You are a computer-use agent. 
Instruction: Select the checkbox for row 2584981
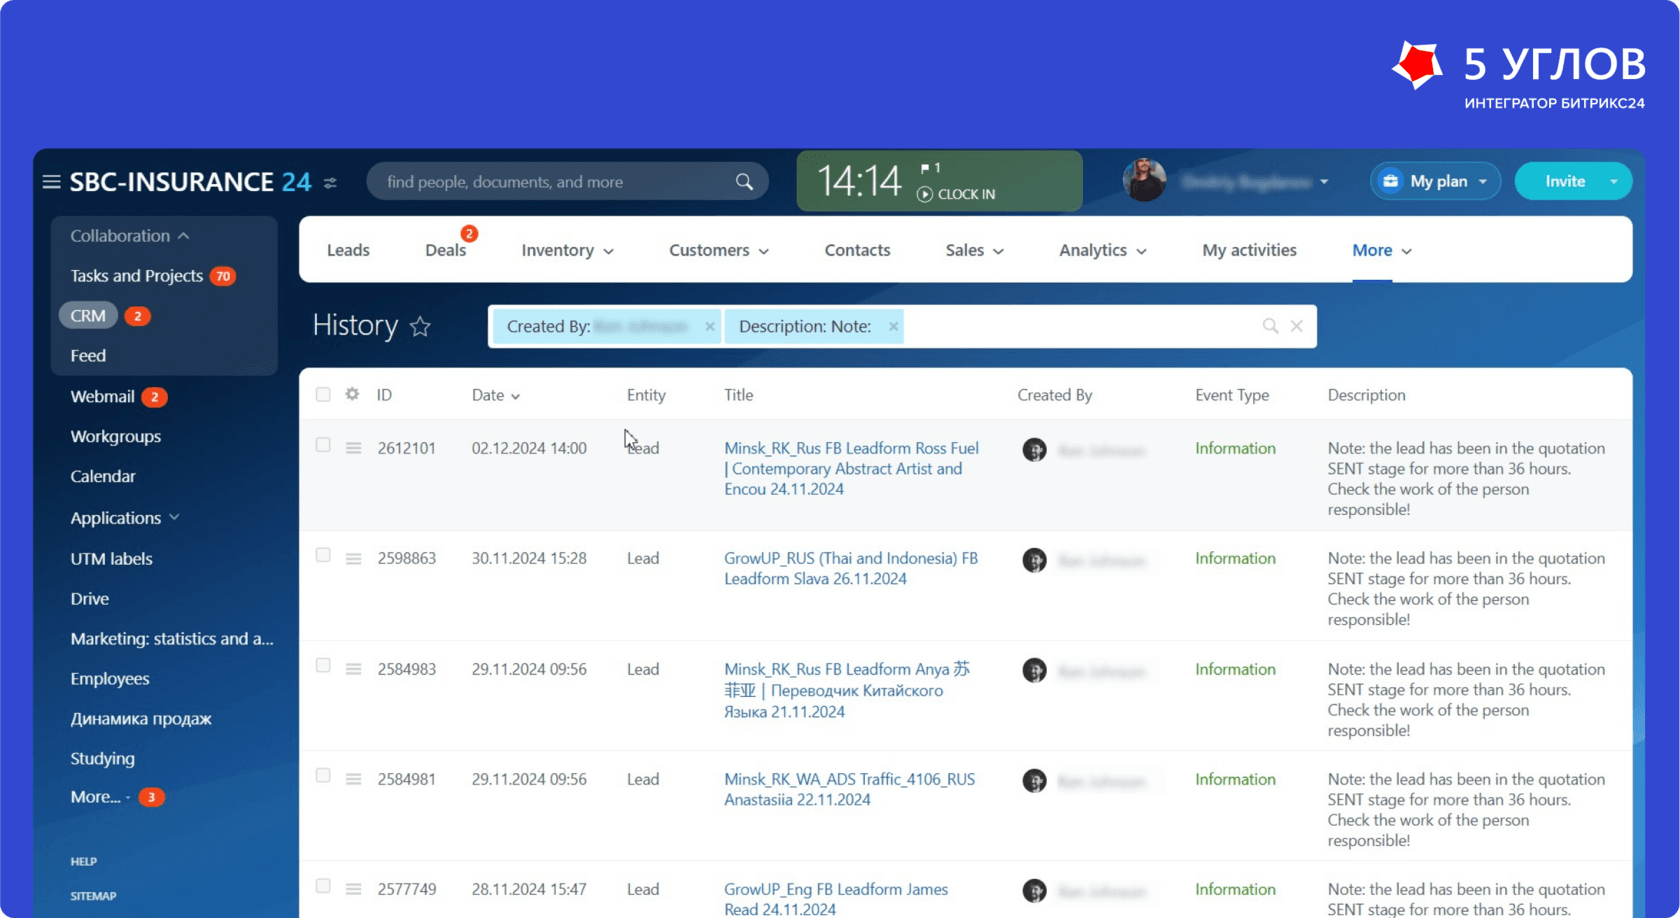(x=323, y=775)
